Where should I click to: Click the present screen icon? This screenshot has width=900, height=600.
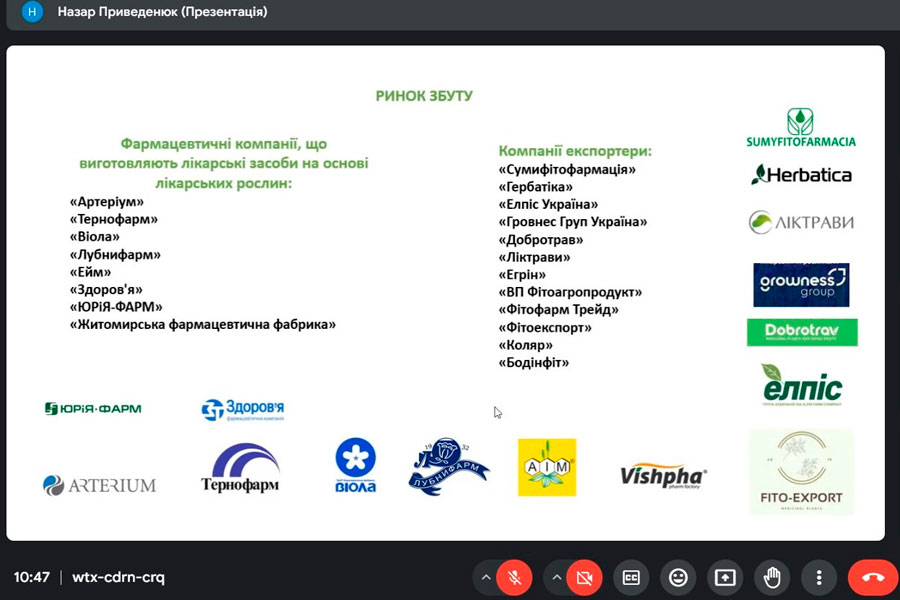pyautogui.click(x=725, y=577)
